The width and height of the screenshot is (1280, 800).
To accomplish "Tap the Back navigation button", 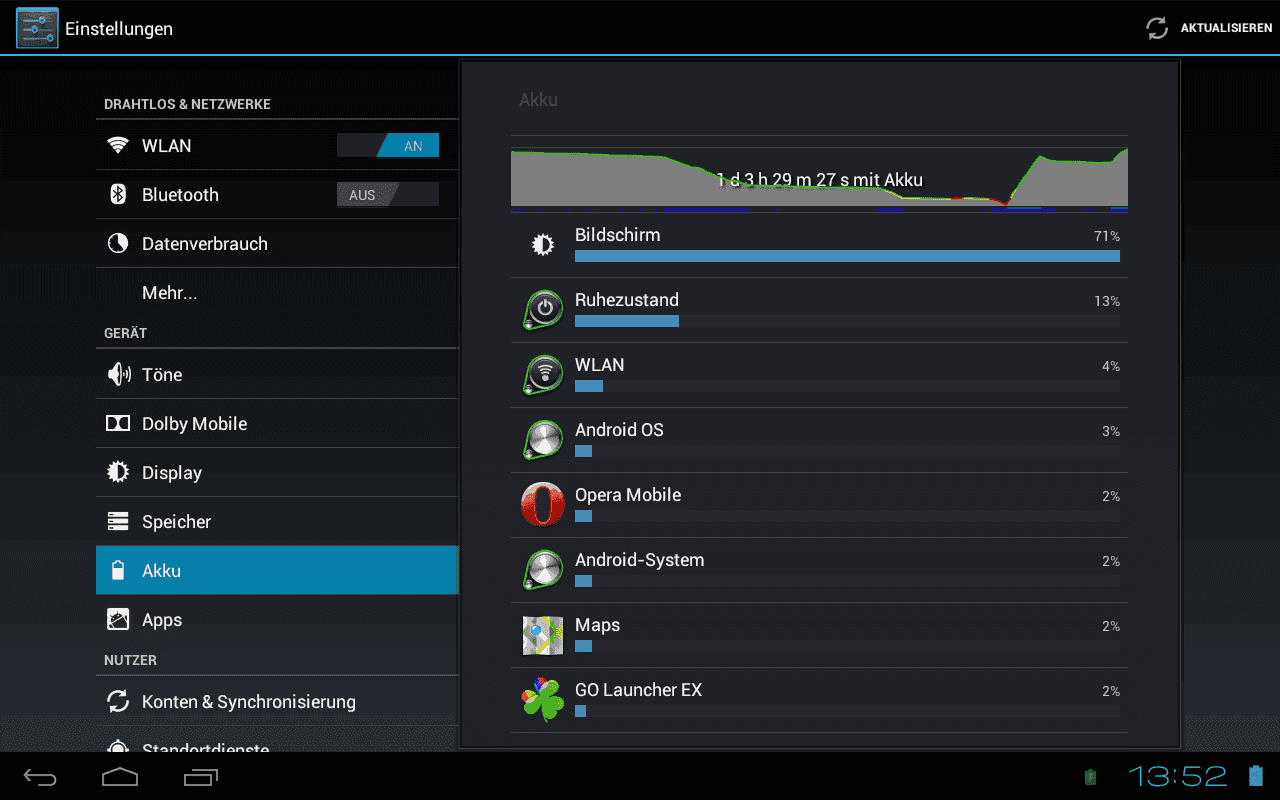I will [x=41, y=777].
